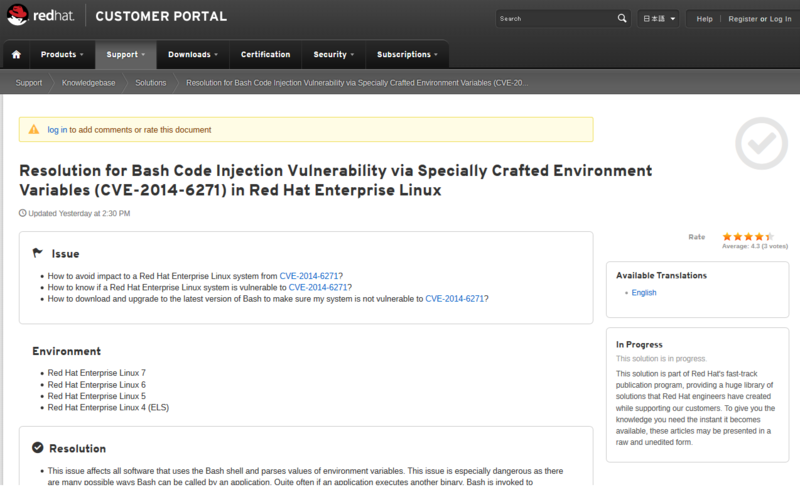The image size is (800, 492).
Task: Open CVE-2014-6271 link in second Issue bullet
Action: point(318,287)
